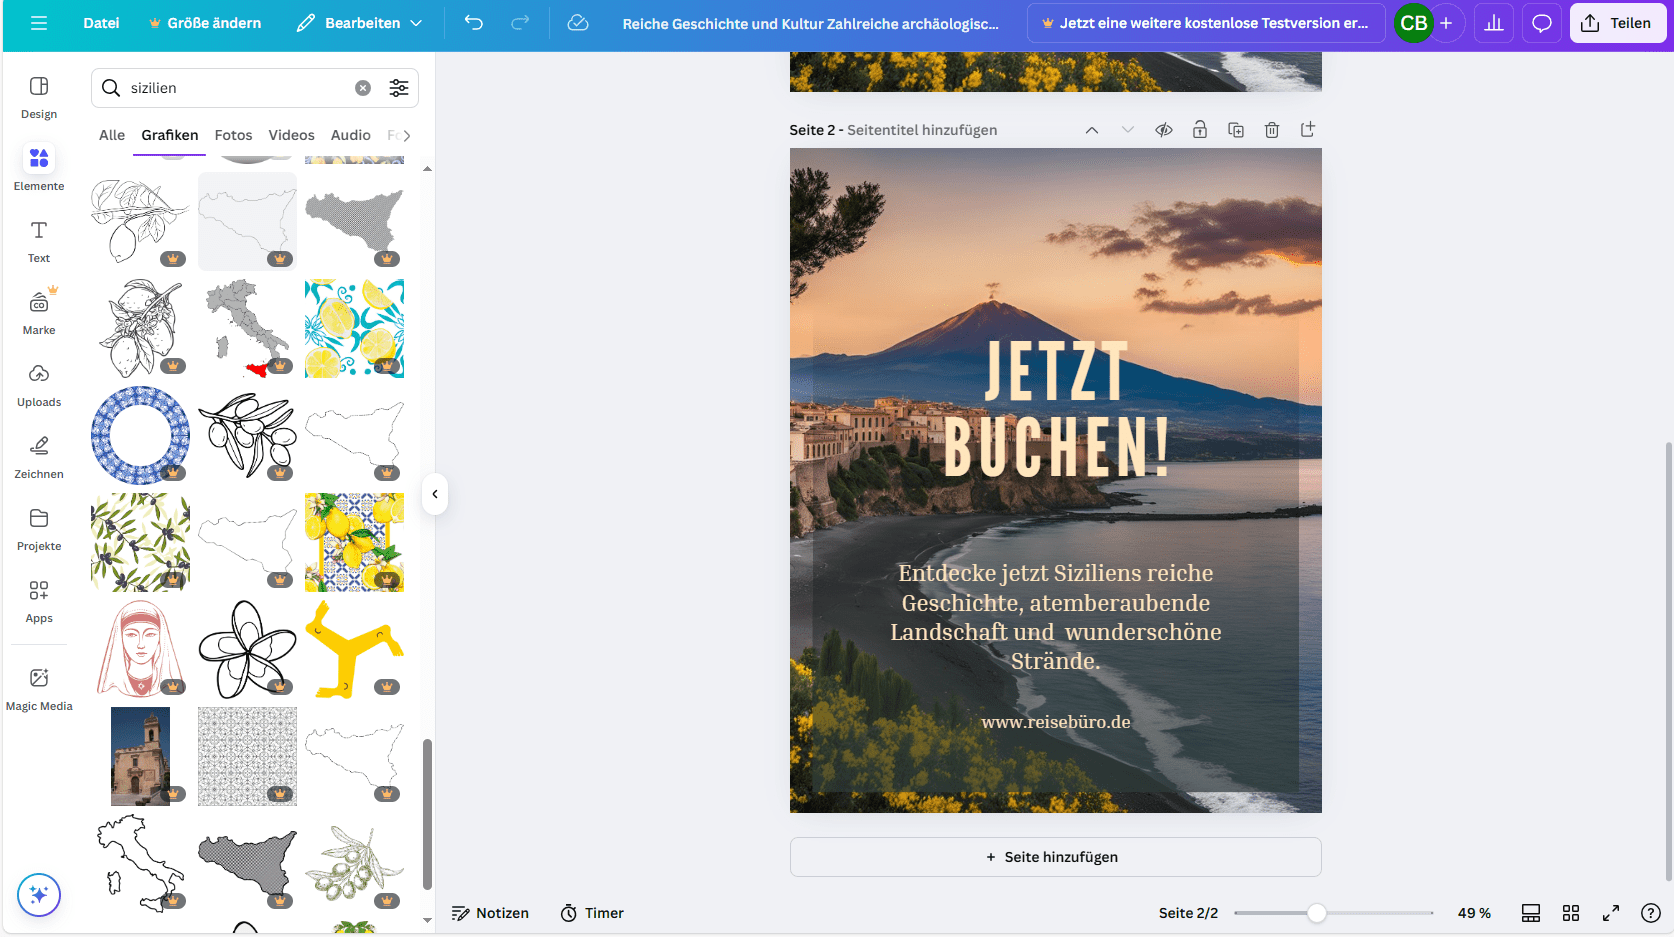The width and height of the screenshot is (1674, 937).
Task: Duplicate the page using copy icon
Action: (1236, 130)
